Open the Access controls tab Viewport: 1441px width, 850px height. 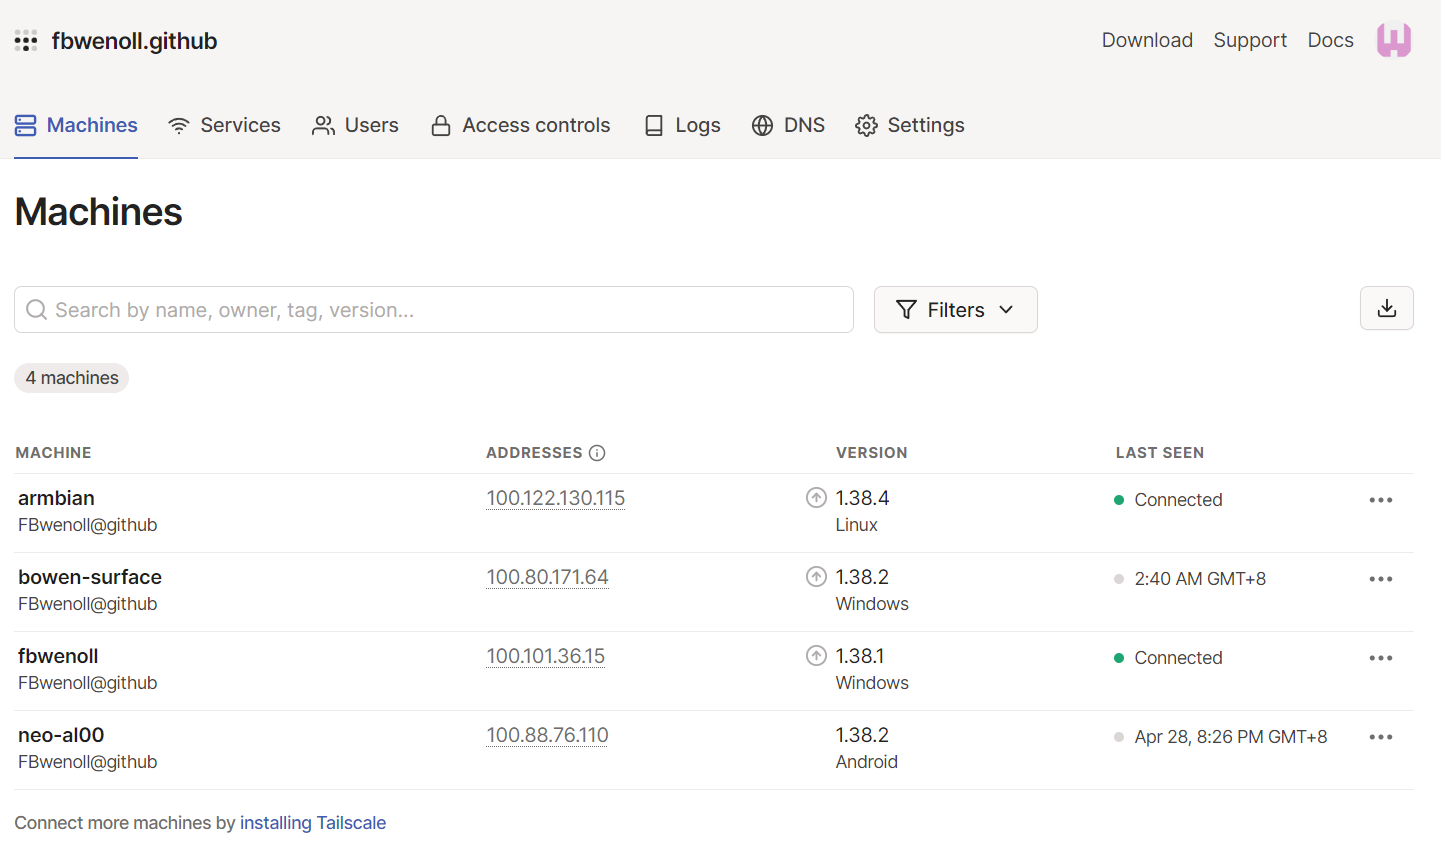click(x=520, y=125)
